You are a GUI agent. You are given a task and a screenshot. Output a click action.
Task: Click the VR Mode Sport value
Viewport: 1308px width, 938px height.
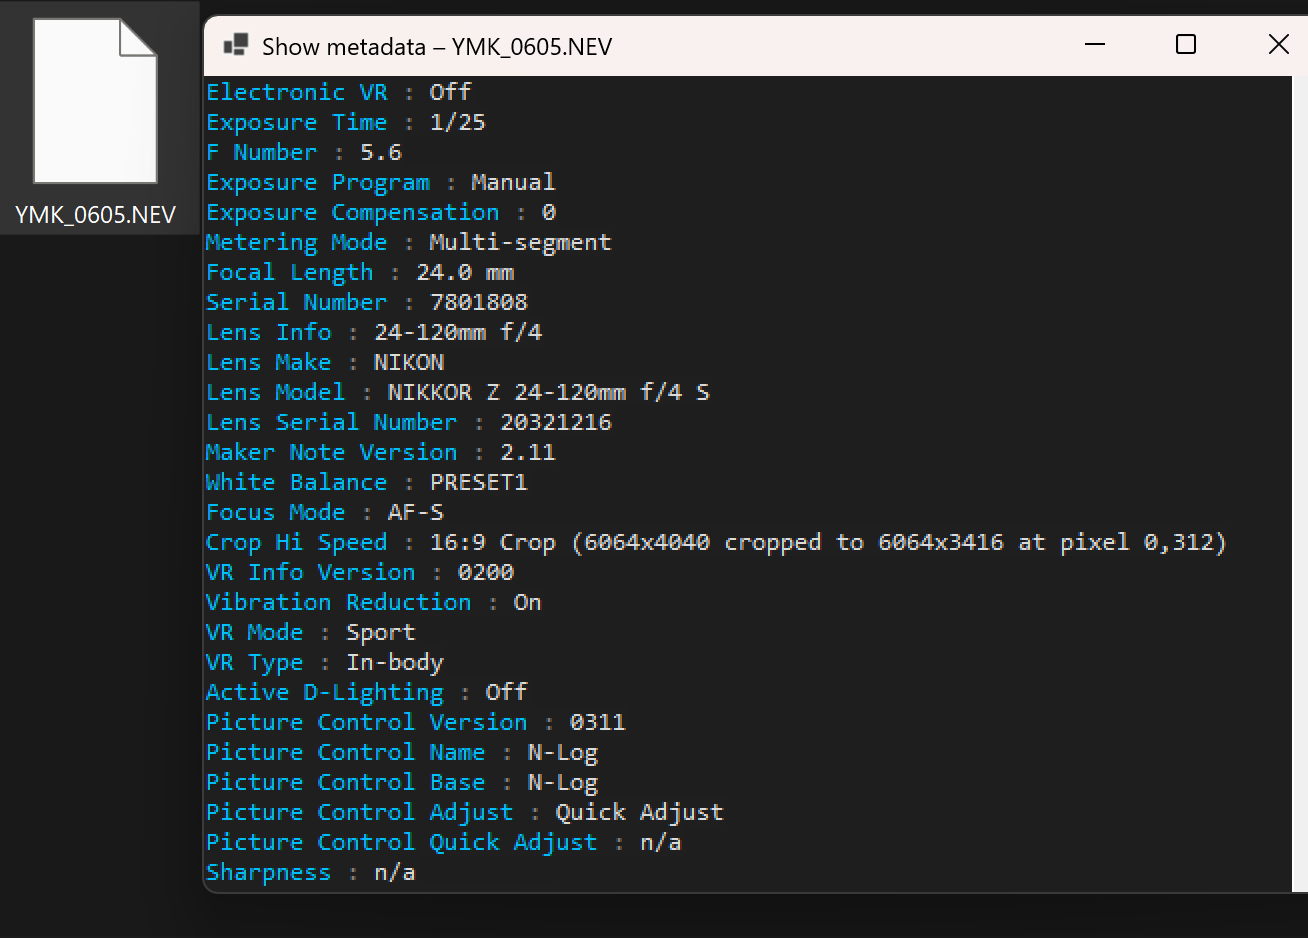pos(380,633)
